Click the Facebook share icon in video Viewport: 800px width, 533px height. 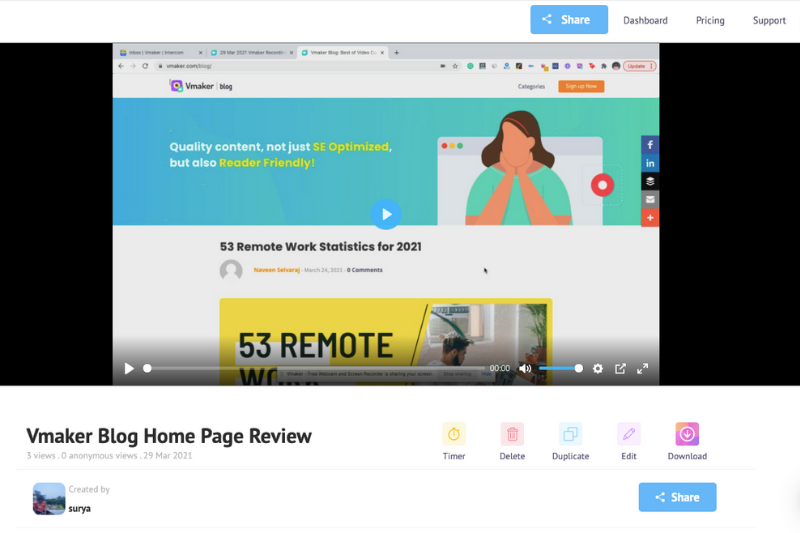pos(650,145)
